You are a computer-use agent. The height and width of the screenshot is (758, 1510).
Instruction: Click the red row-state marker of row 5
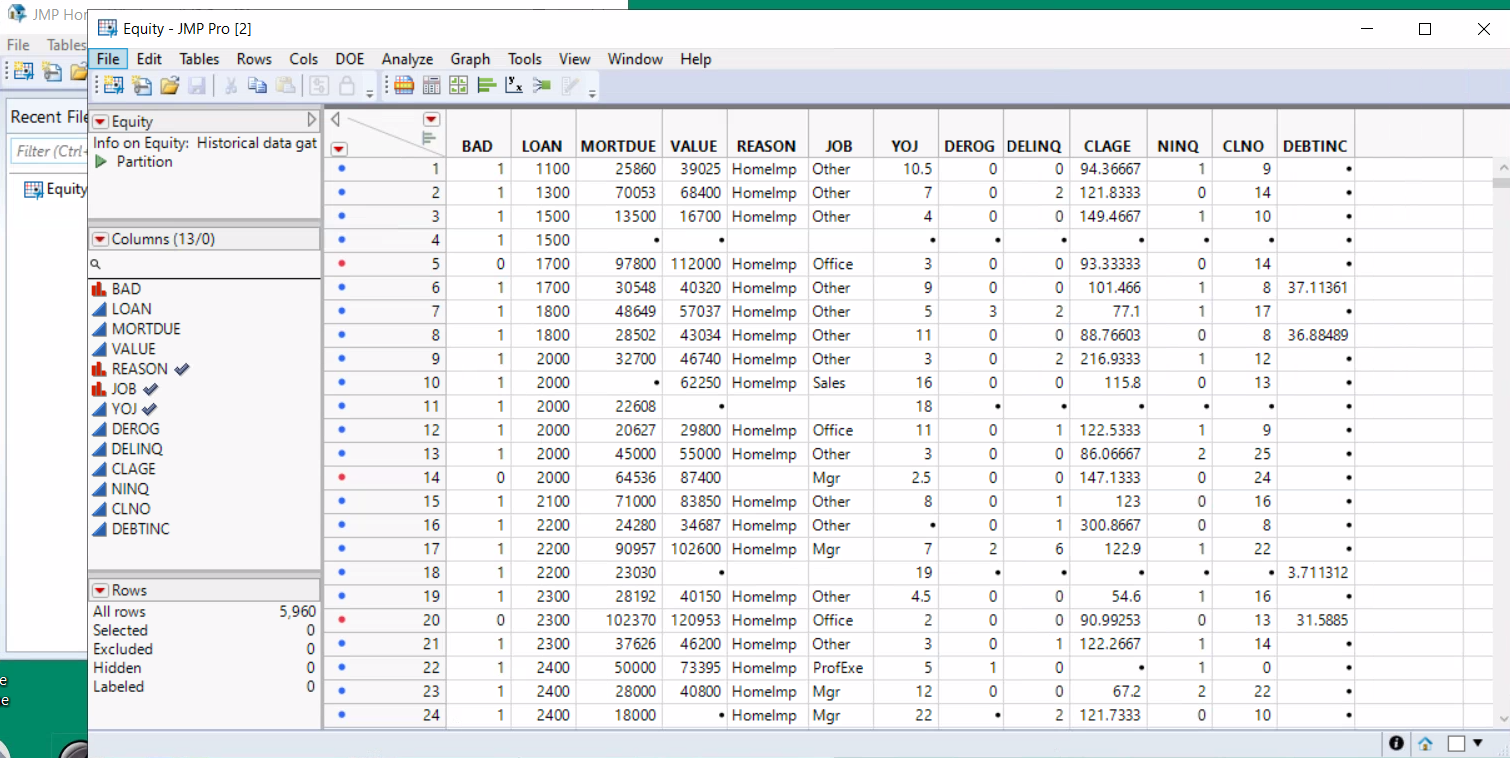[341, 264]
